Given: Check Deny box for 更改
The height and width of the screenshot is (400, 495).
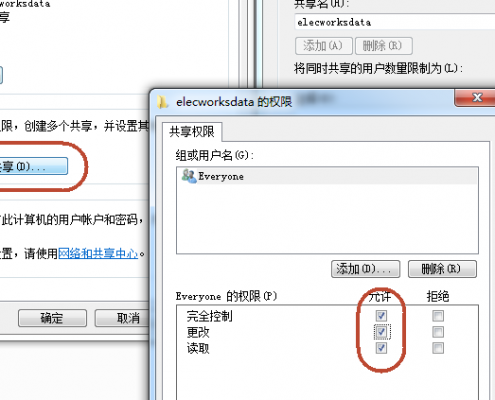Looking at the screenshot, I should tap(438, 332).
